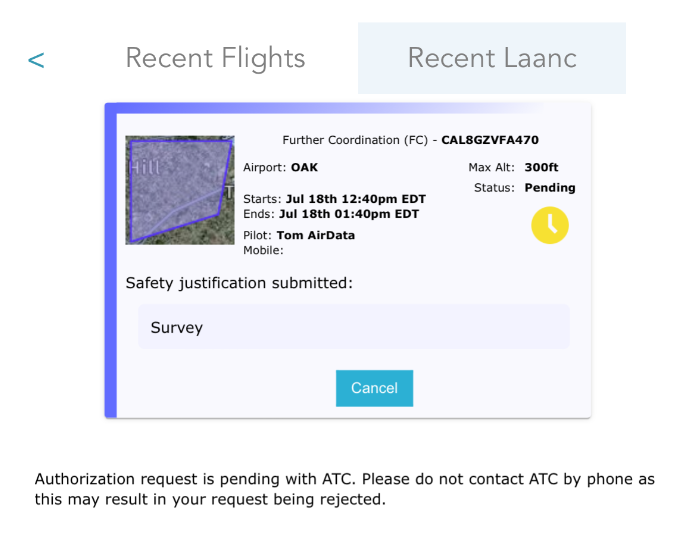The width and height of the screenshot is (698, 537).
Task: Switch to the Recent Laanc tab
Action: (x=492, y=58)
